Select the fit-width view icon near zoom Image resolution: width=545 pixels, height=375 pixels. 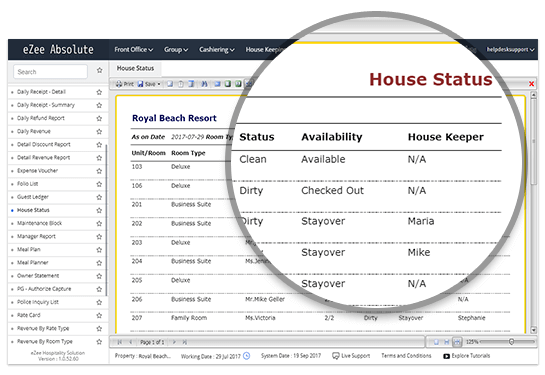457,342
